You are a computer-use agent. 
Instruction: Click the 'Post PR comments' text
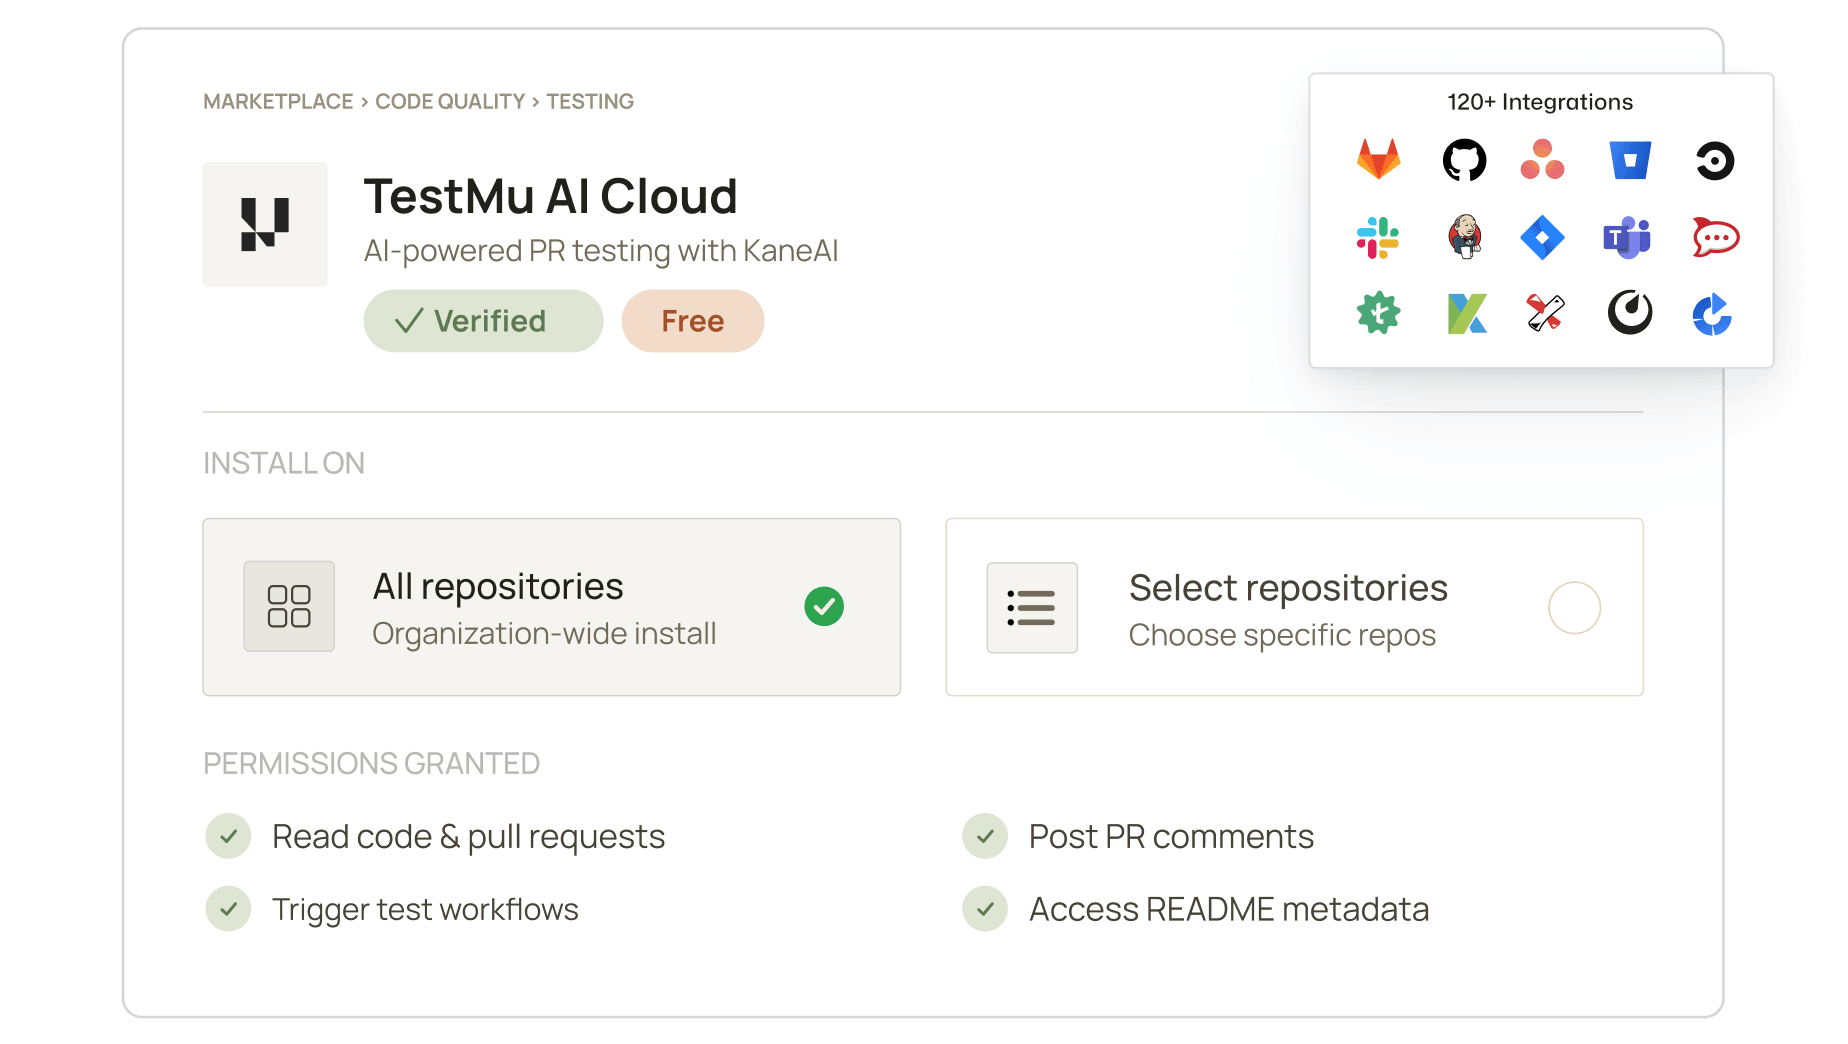(1172, 837)
